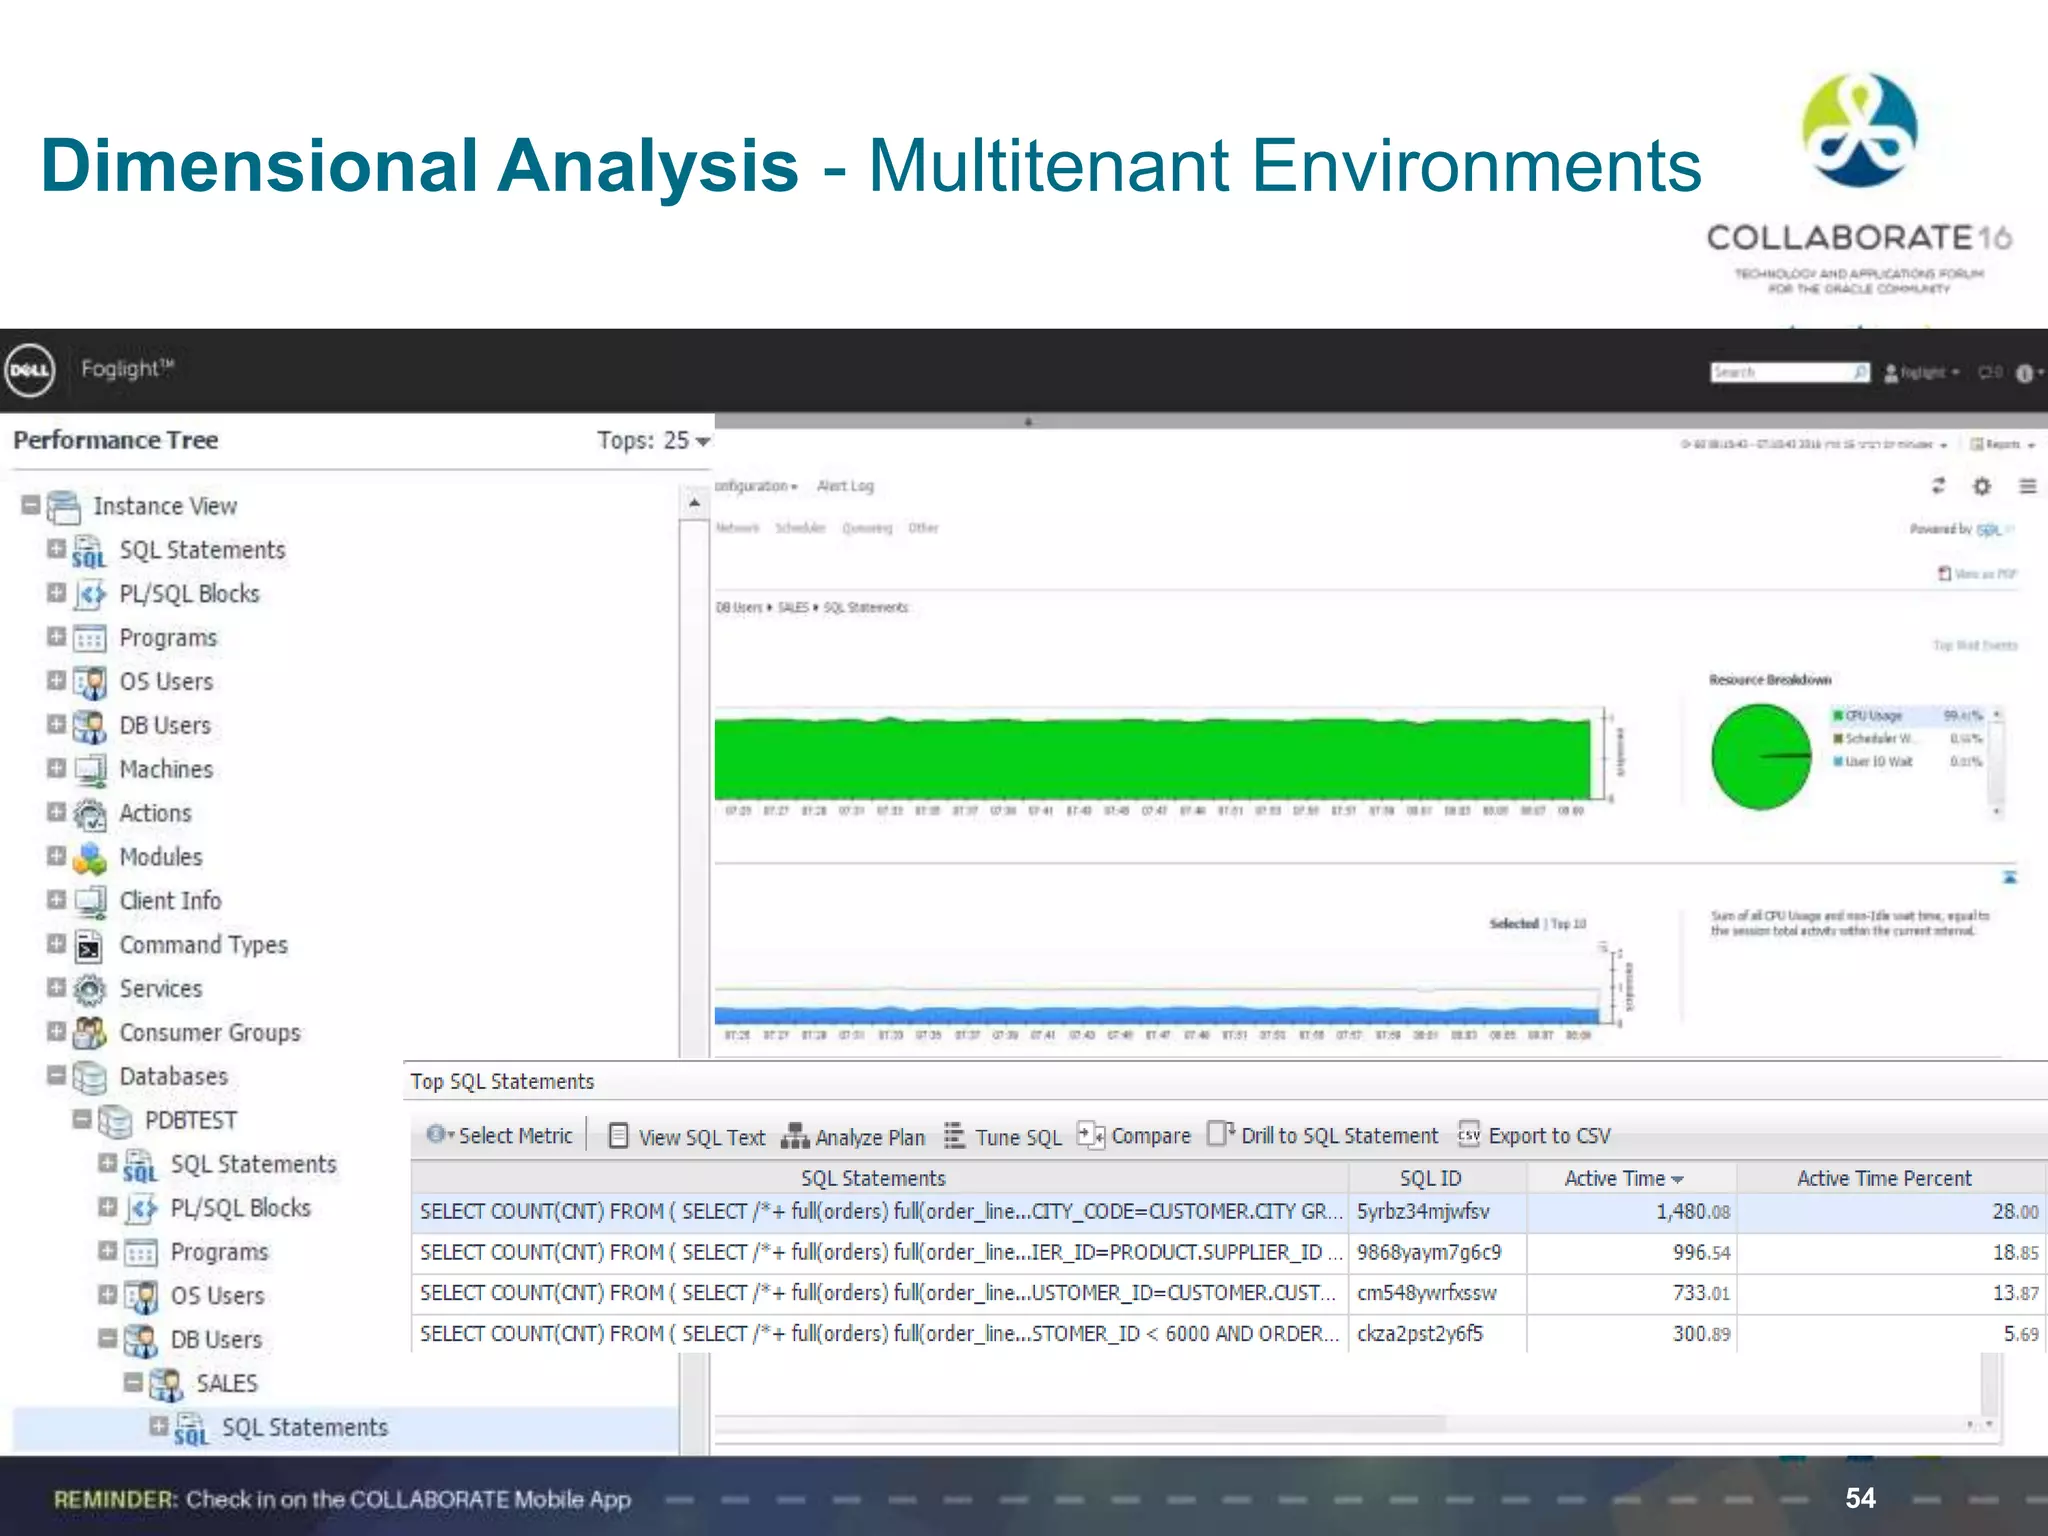The width and height of the screenshot is (2048, 1536).
Task: Select PL/SQL Blocks under PDBTEST
Action: tap(240, 1209)
